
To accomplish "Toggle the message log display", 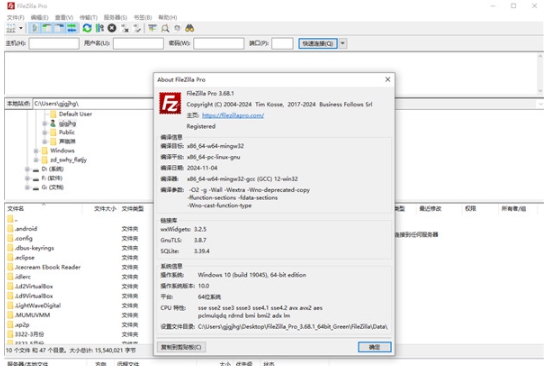I will [35, 28].
